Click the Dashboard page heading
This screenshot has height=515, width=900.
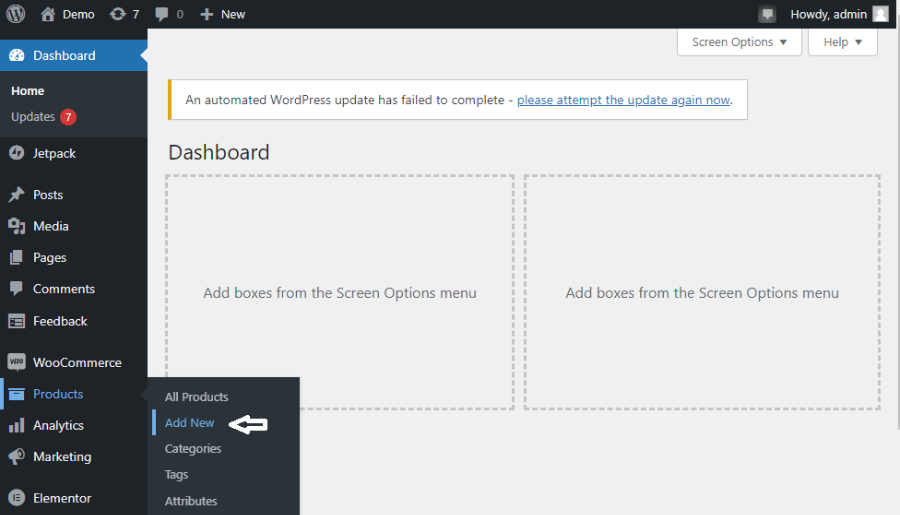click(x=219, y=152)
